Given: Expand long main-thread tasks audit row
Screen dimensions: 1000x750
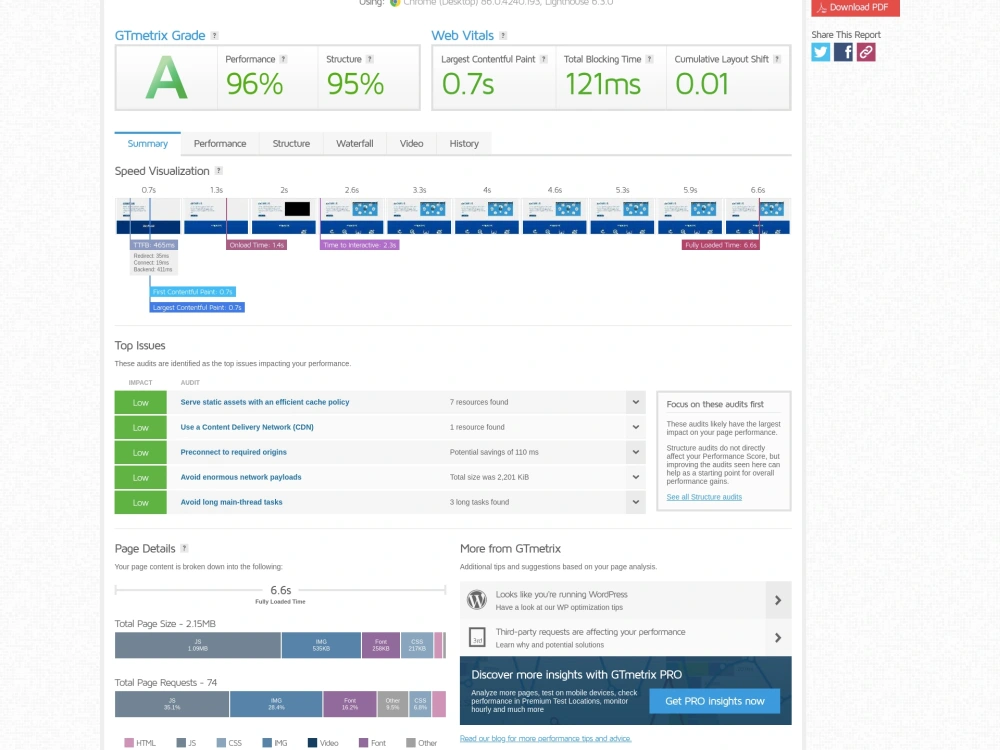Looking at the screenshot, I should click(x=636, y=502).
